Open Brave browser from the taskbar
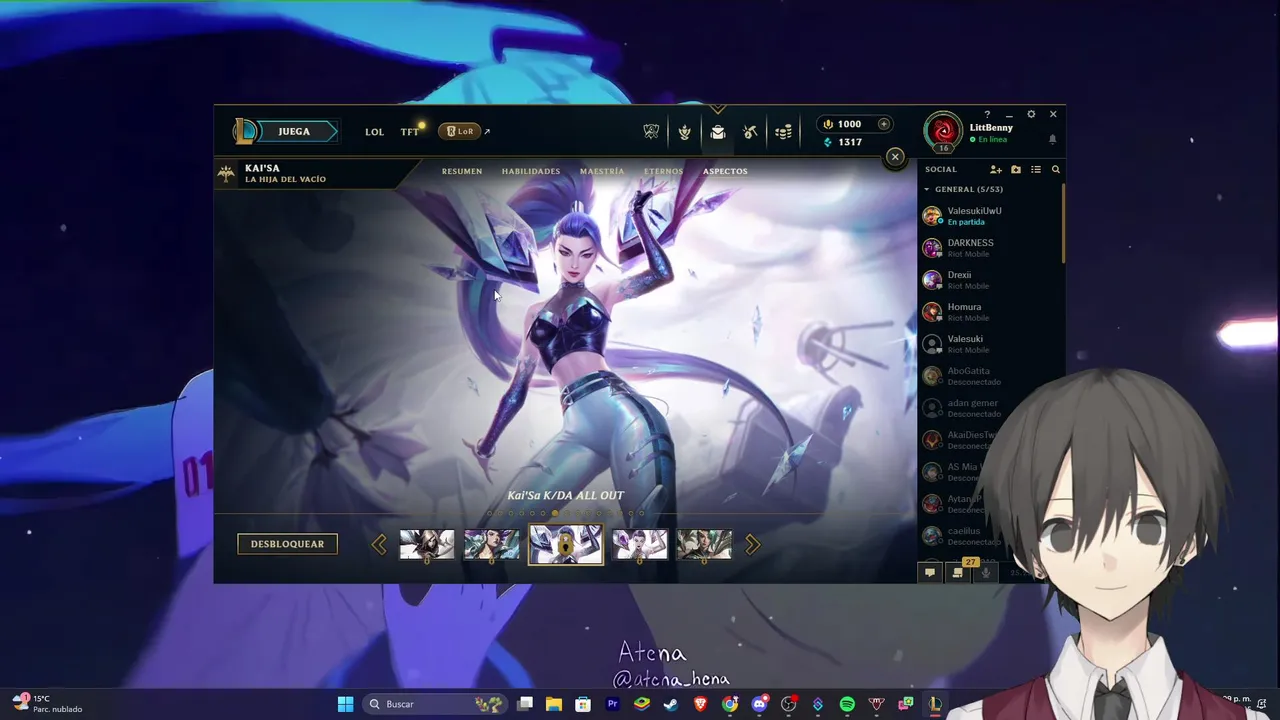The width and height of the screenshot is (1280, 720). click(x=700, y=704)
